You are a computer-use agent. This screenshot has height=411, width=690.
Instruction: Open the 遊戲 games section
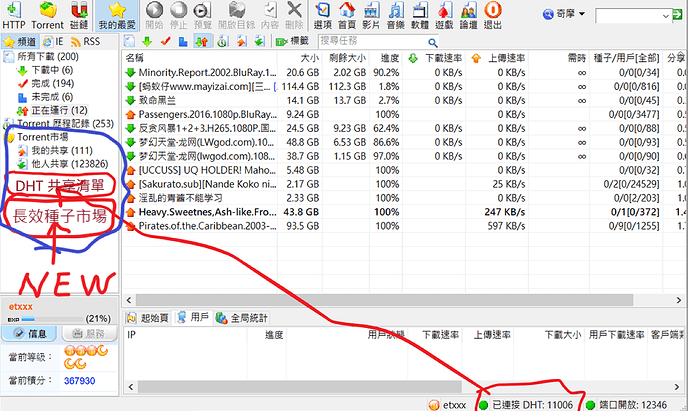coord(444,15)
